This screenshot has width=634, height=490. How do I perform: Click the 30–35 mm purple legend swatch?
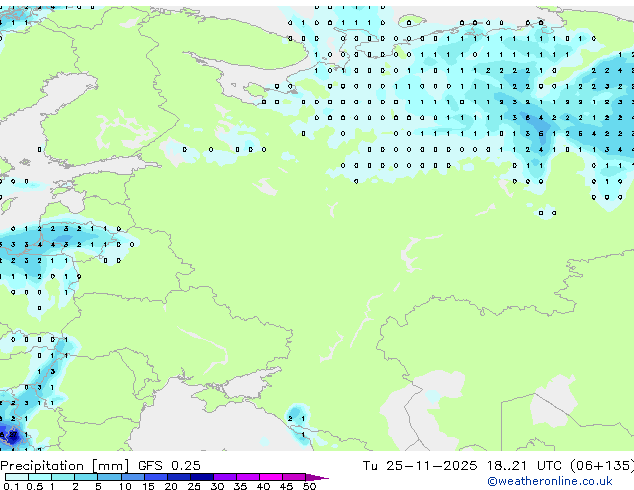(224, 477)
